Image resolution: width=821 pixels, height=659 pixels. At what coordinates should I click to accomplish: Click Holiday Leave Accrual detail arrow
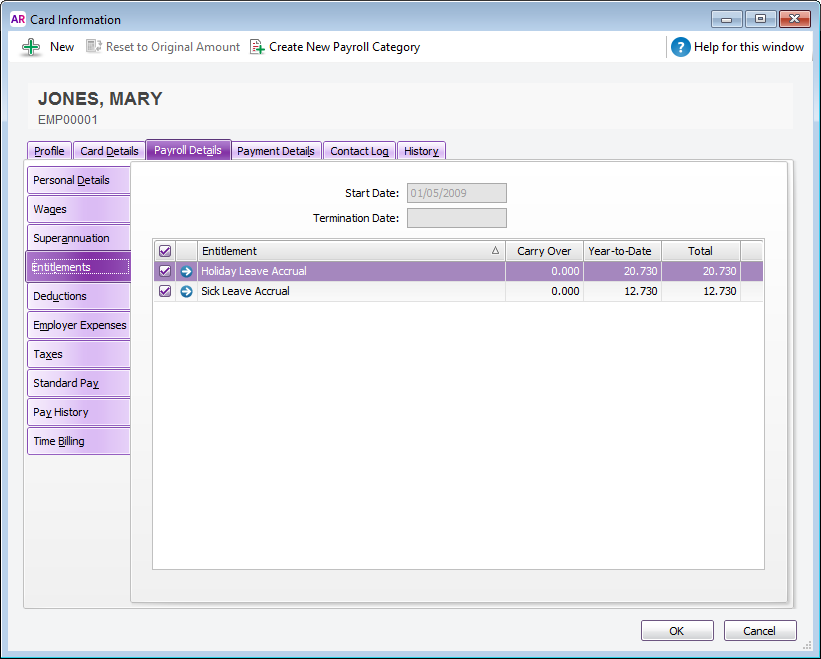pos(186,271)
